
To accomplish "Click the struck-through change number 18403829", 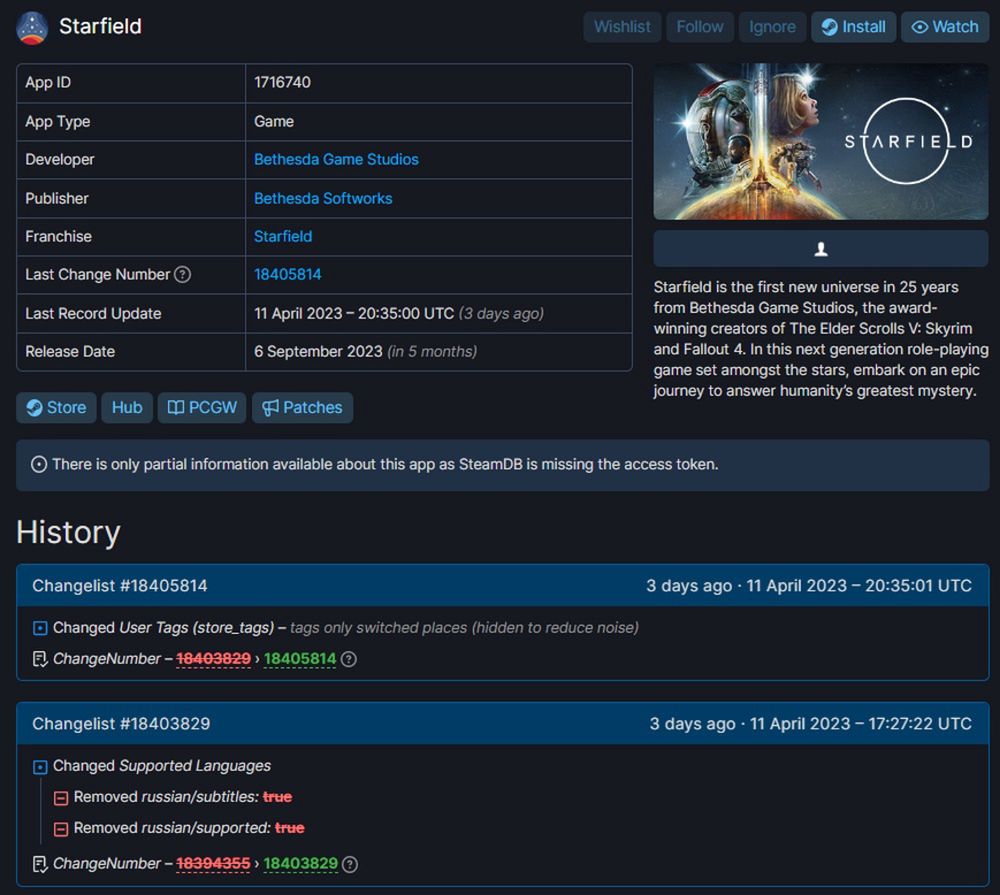I will click(213, 659).
